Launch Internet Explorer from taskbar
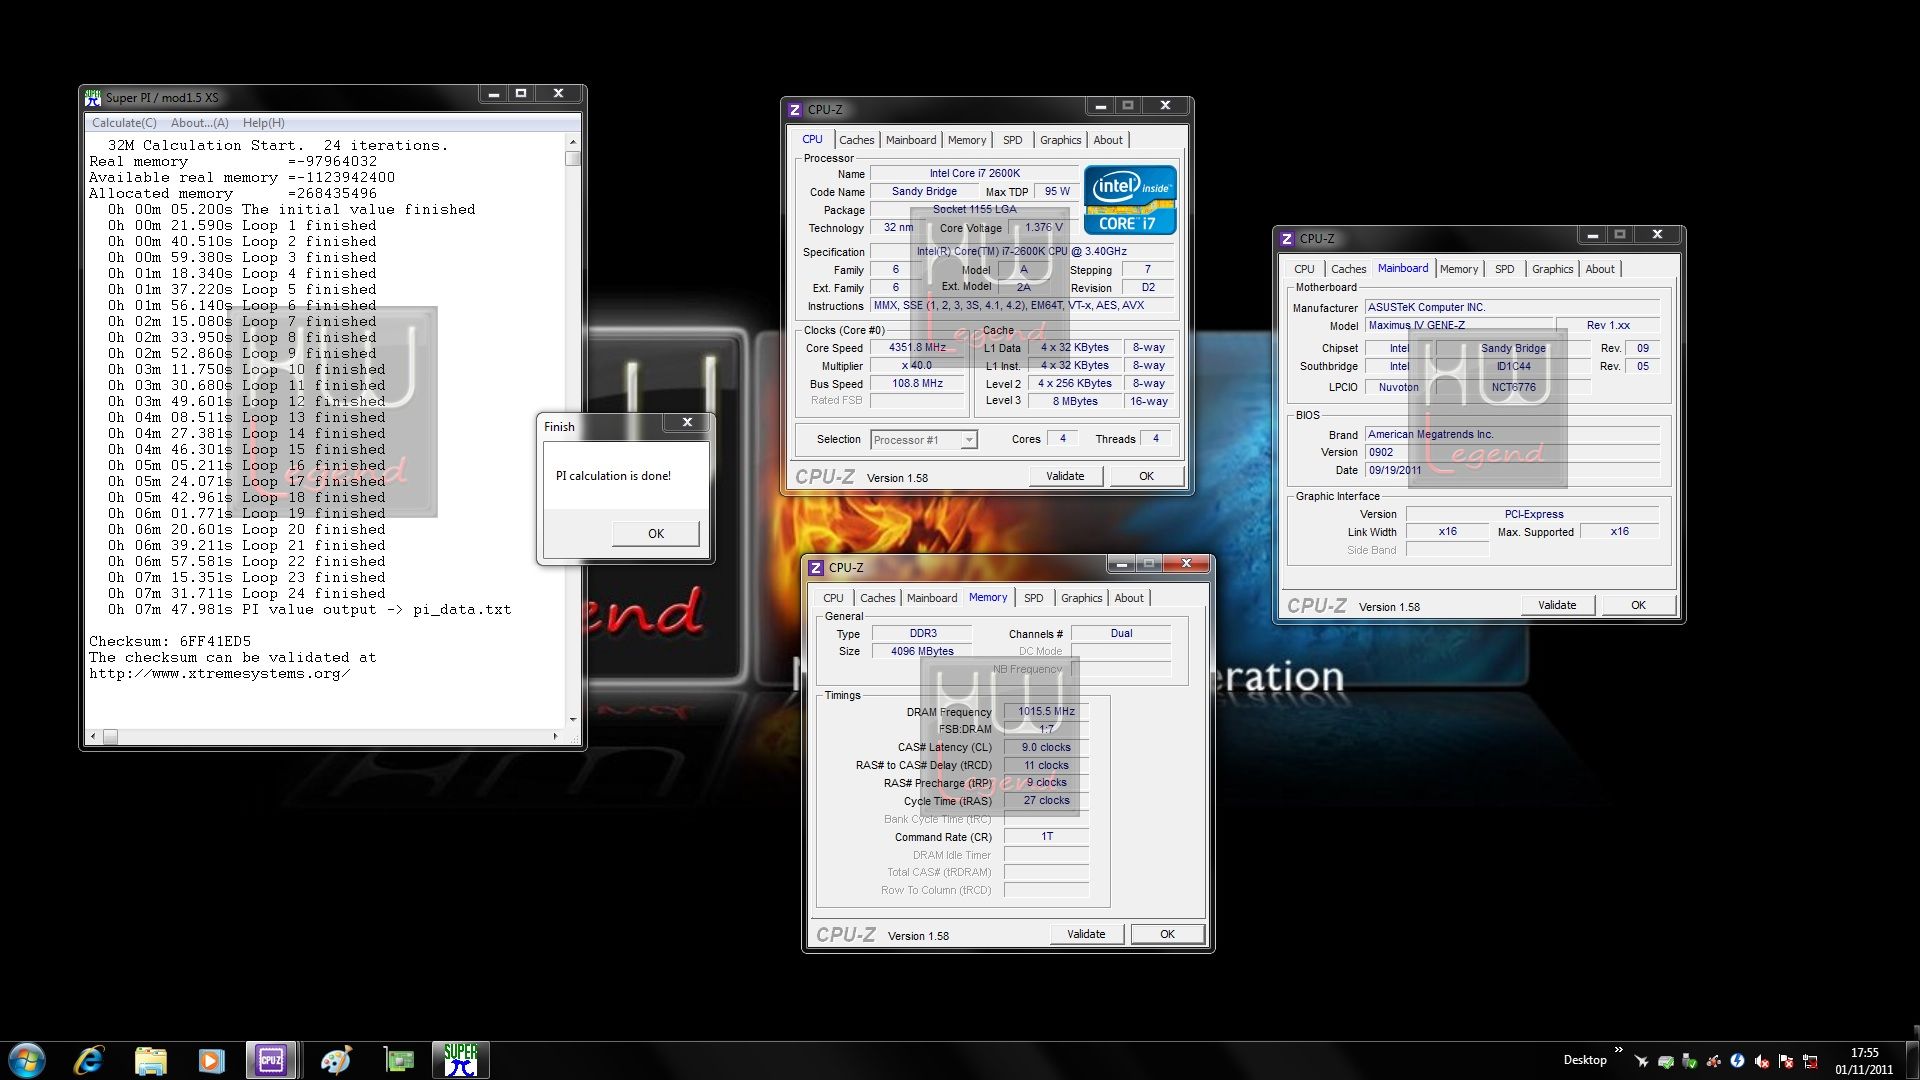 coord(89,1060)
